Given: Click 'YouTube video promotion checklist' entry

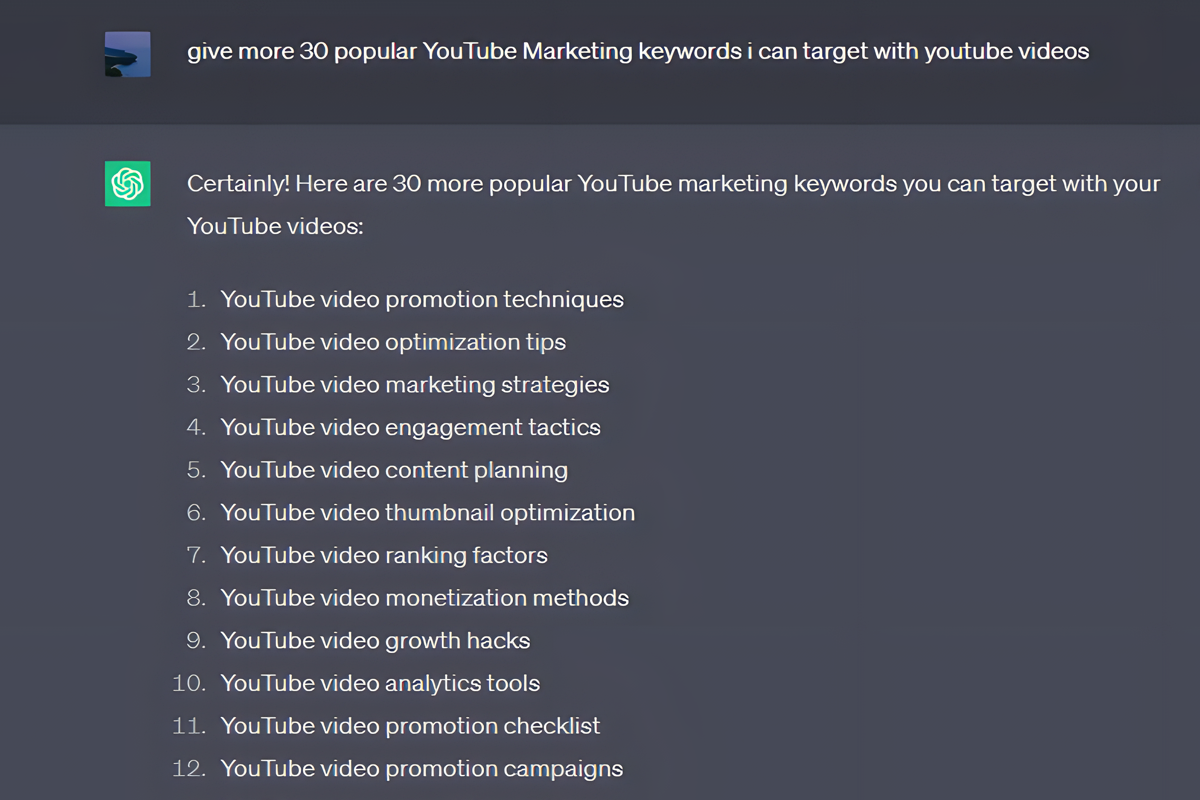Looking at the screenshot, I should [x=410, y=725].
